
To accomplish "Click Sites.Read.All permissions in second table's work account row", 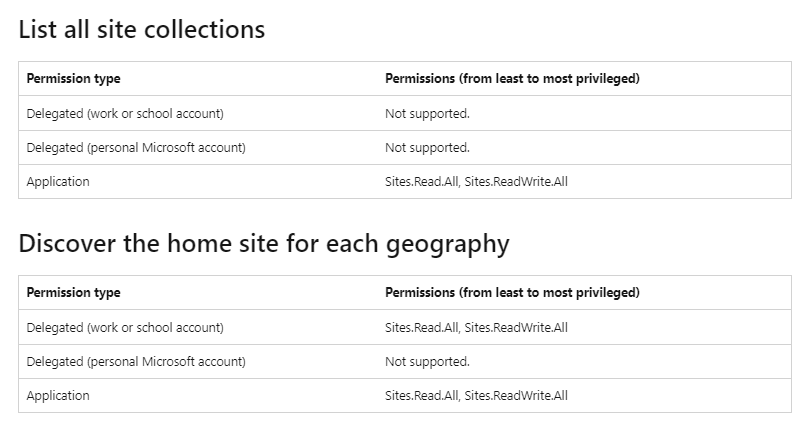I will (477, 327).
